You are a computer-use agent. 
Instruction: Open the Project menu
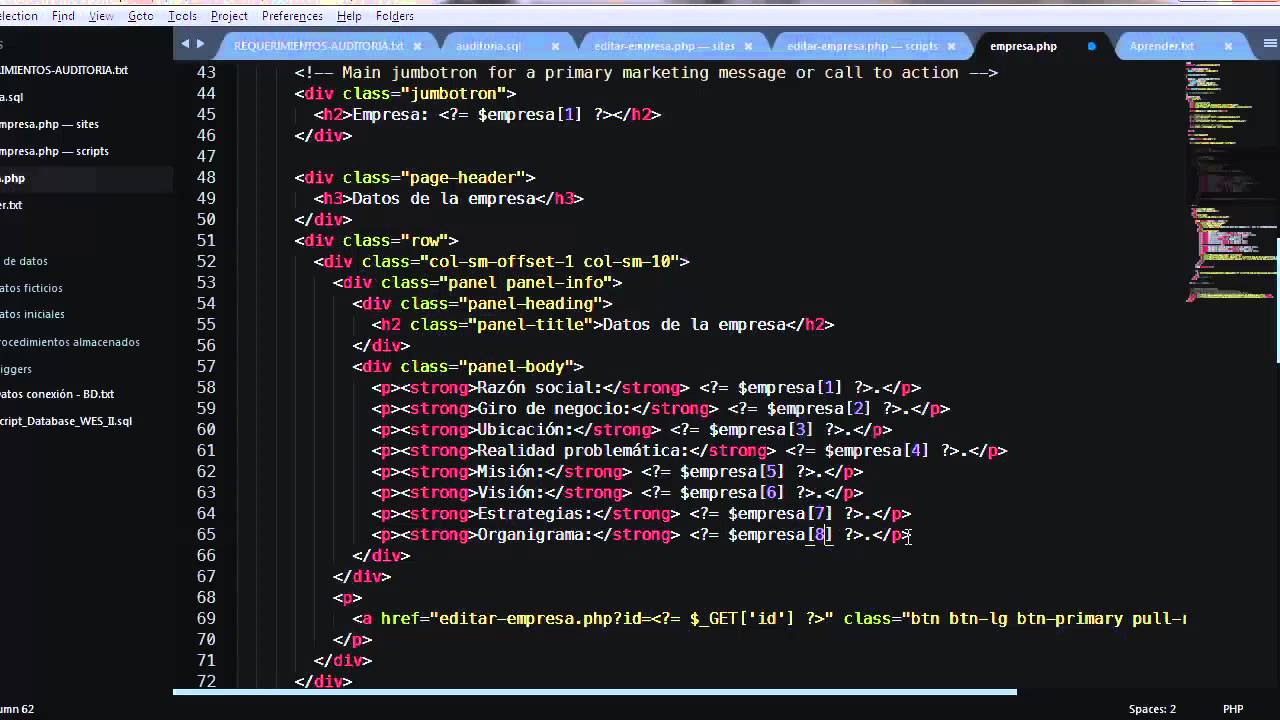click(x=229, y=16)
